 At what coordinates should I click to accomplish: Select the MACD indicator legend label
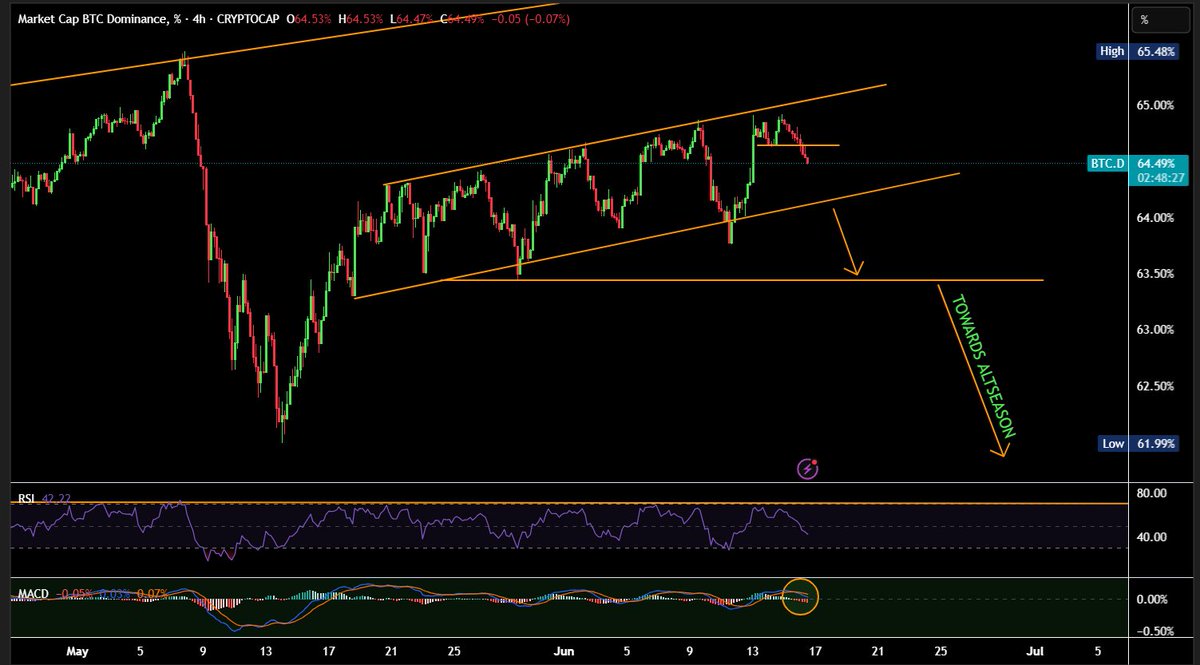pyautogui.click(x=33, y=595)
